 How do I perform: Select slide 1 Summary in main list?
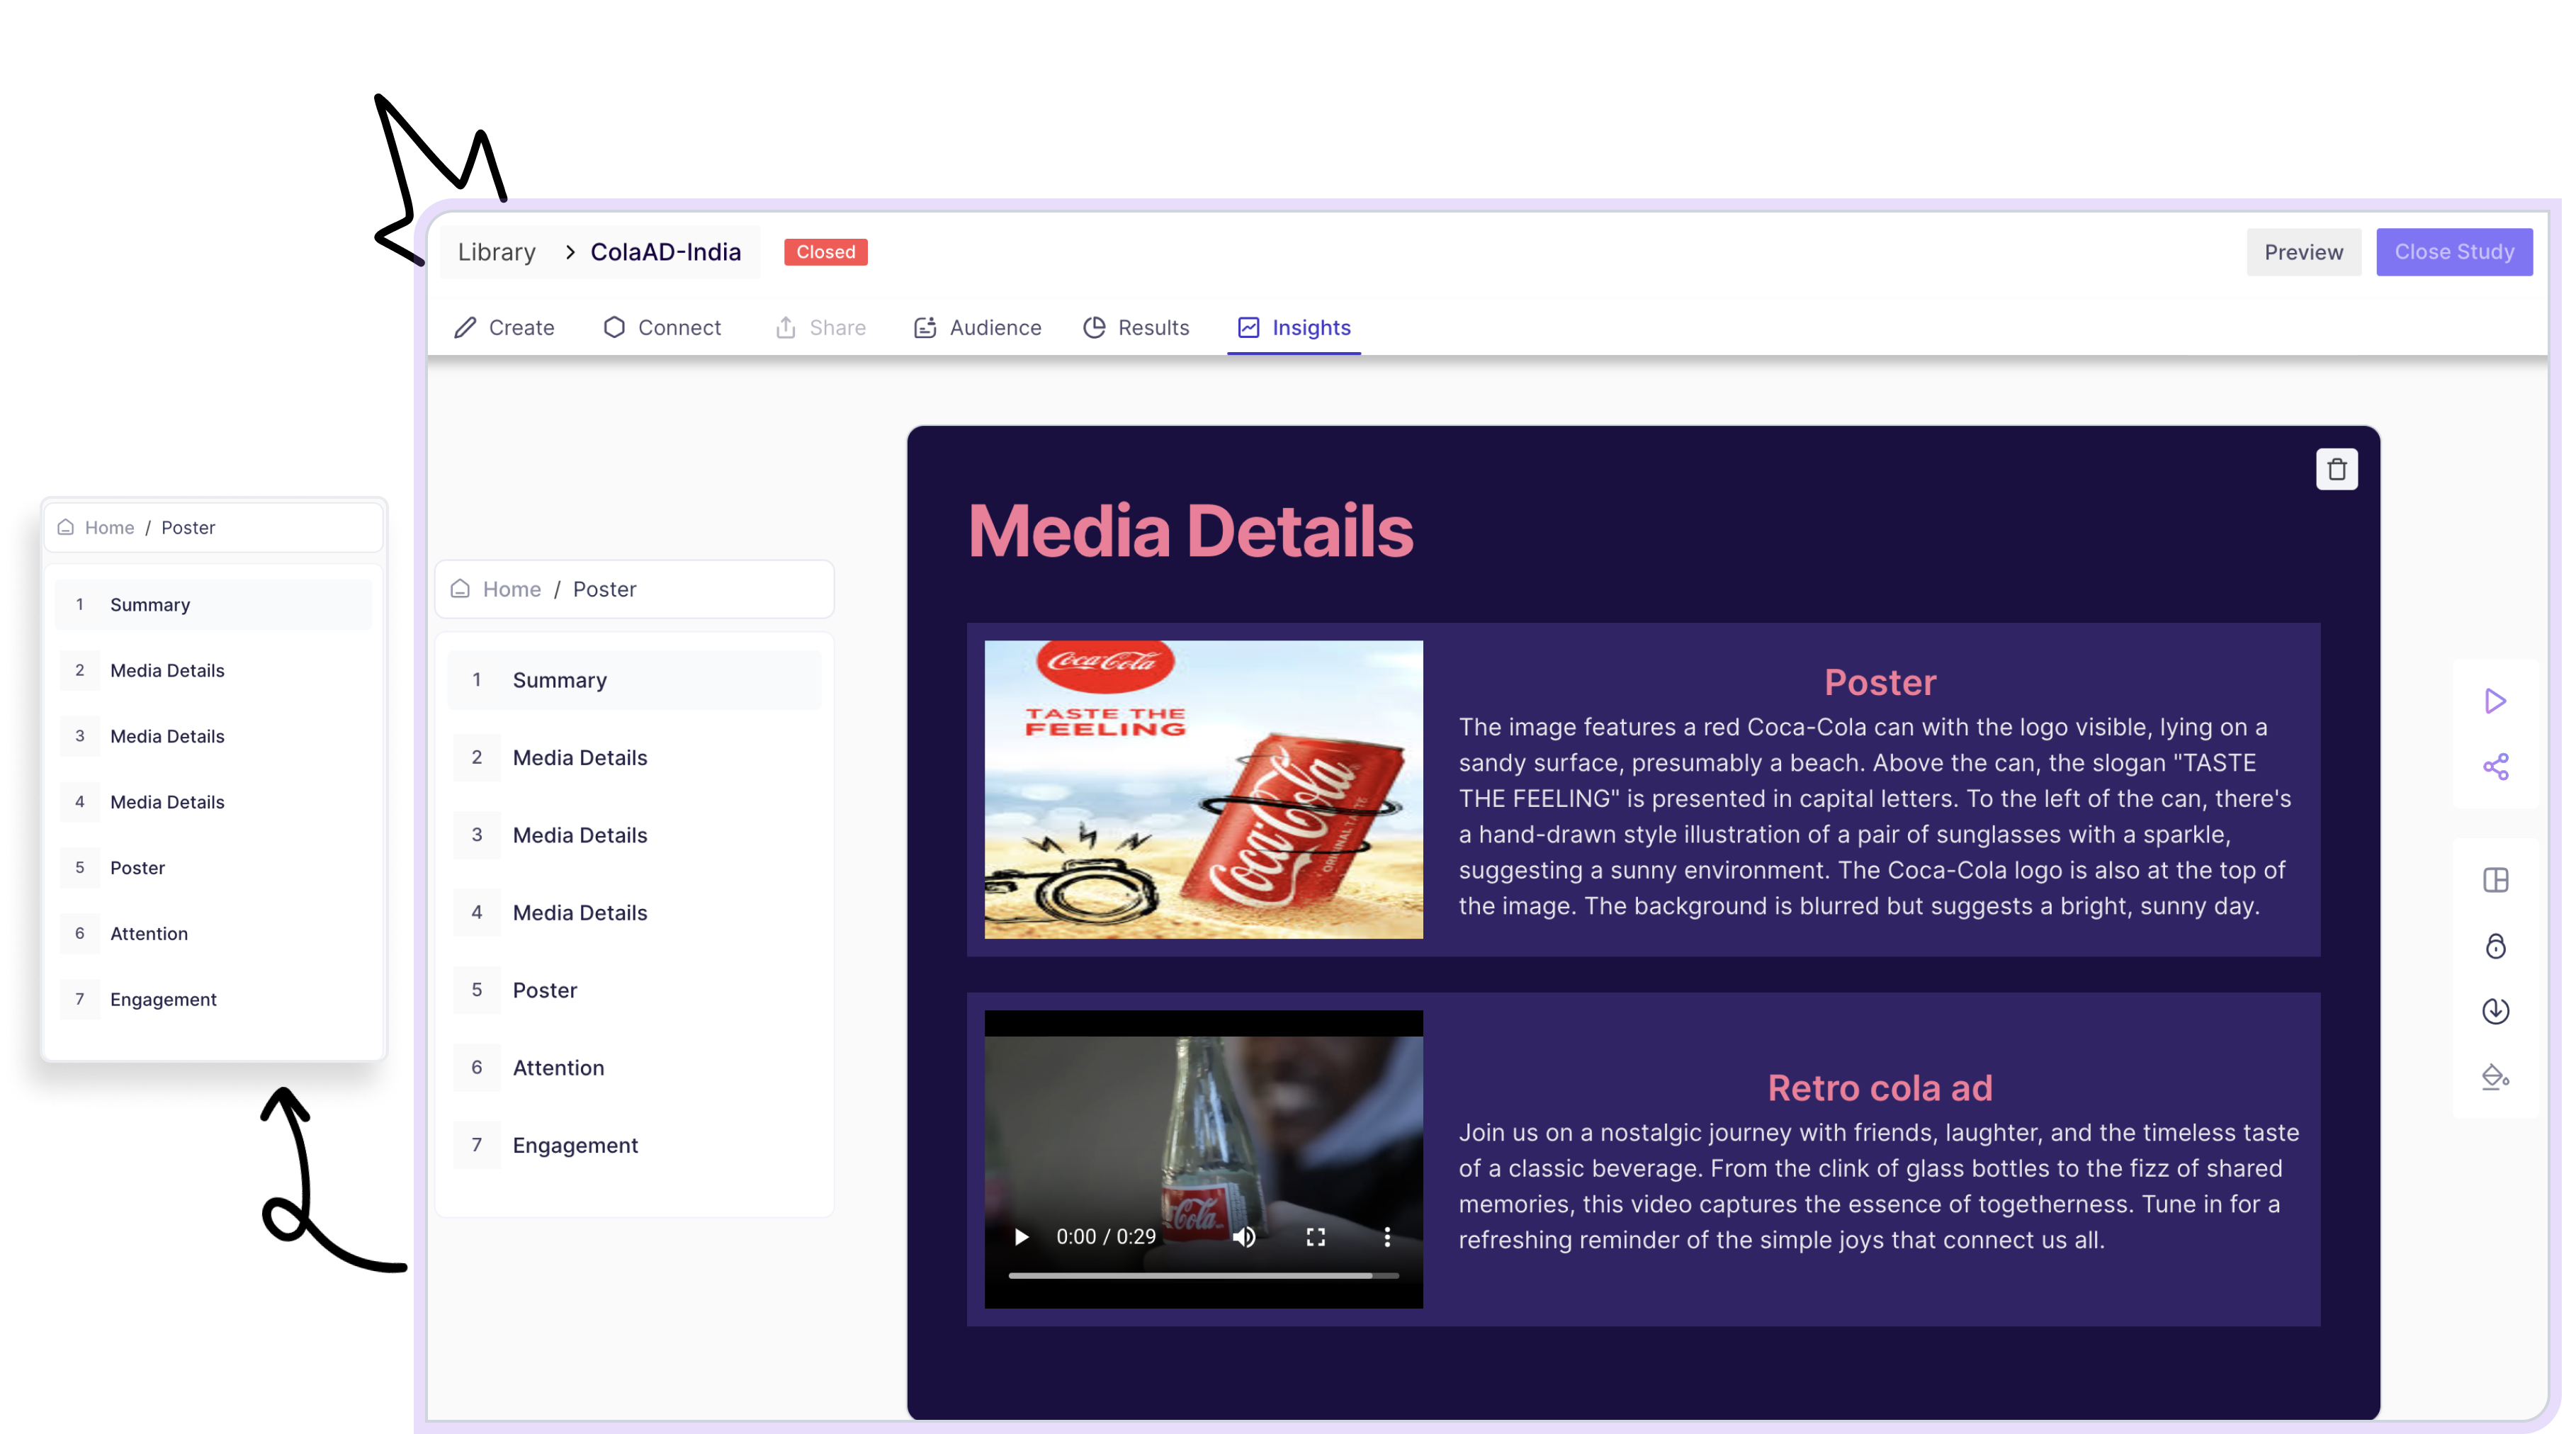tap(634, 680)
